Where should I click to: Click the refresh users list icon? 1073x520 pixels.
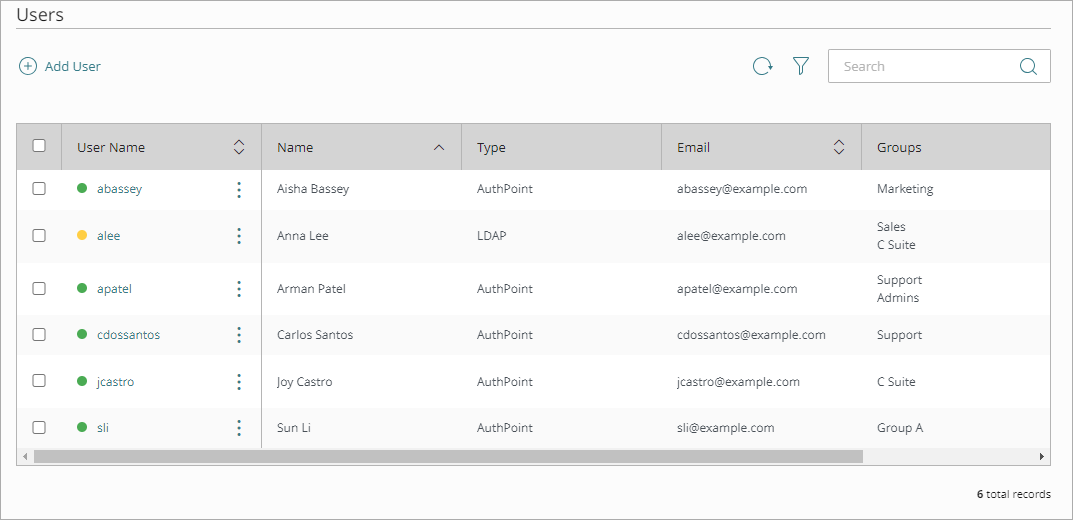tap(762, 67)
